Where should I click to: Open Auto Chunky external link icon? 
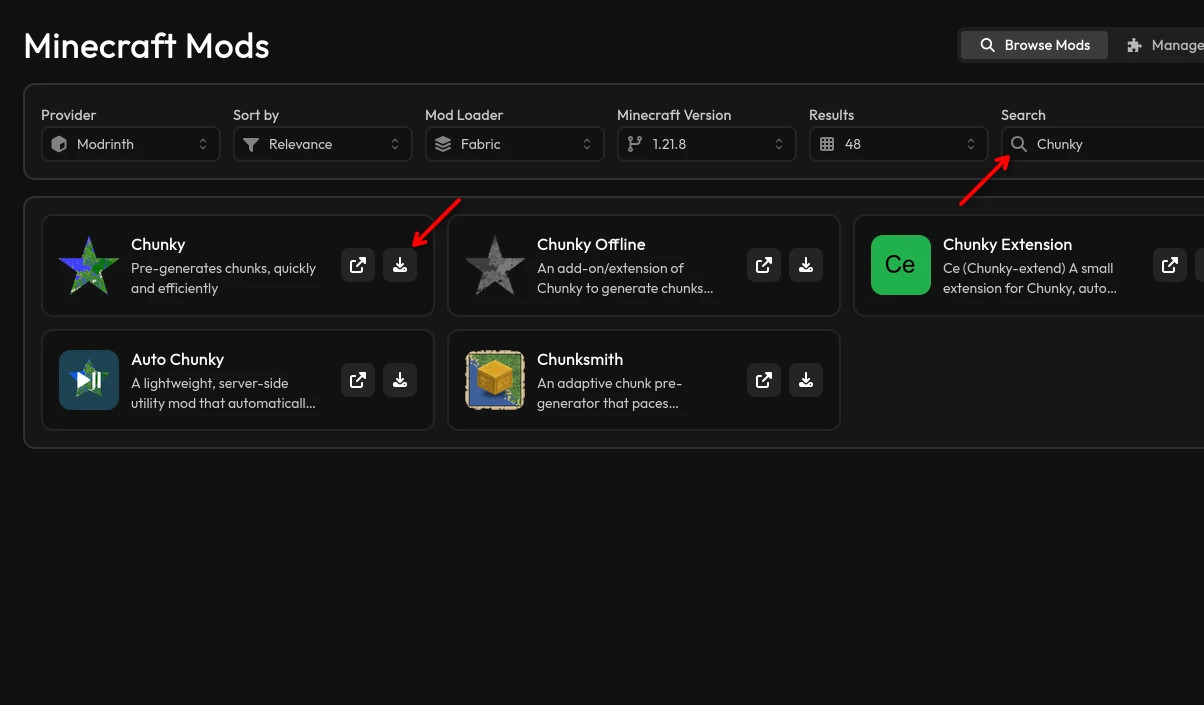tap(358, 380)
